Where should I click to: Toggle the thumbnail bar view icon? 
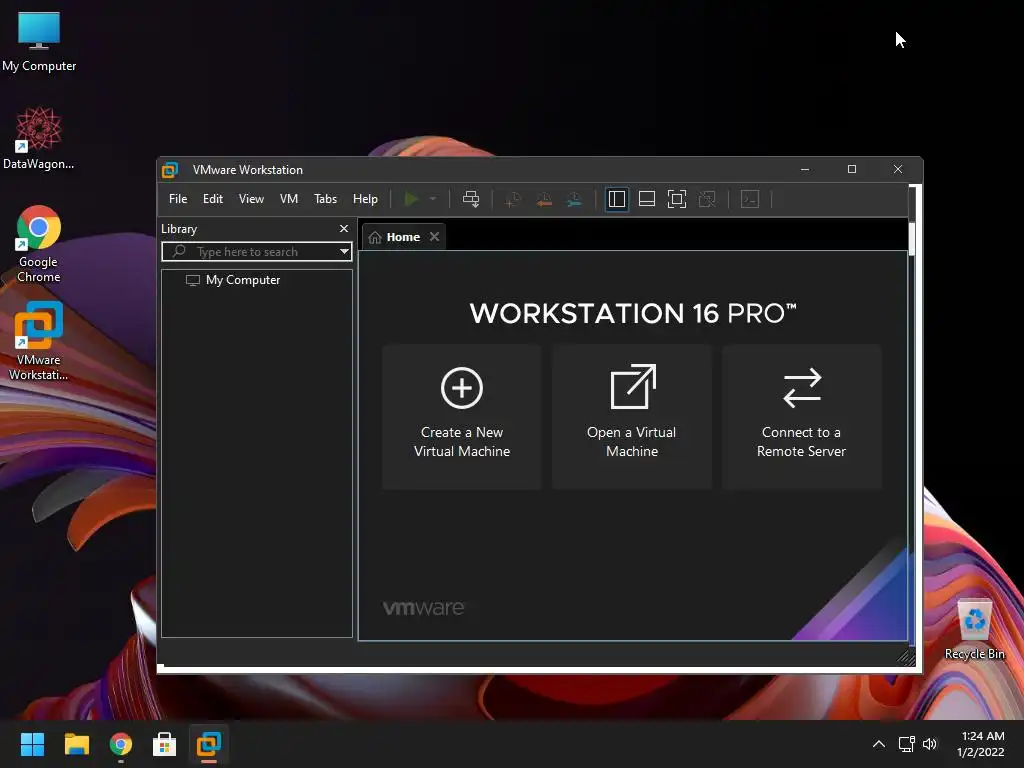647,199
